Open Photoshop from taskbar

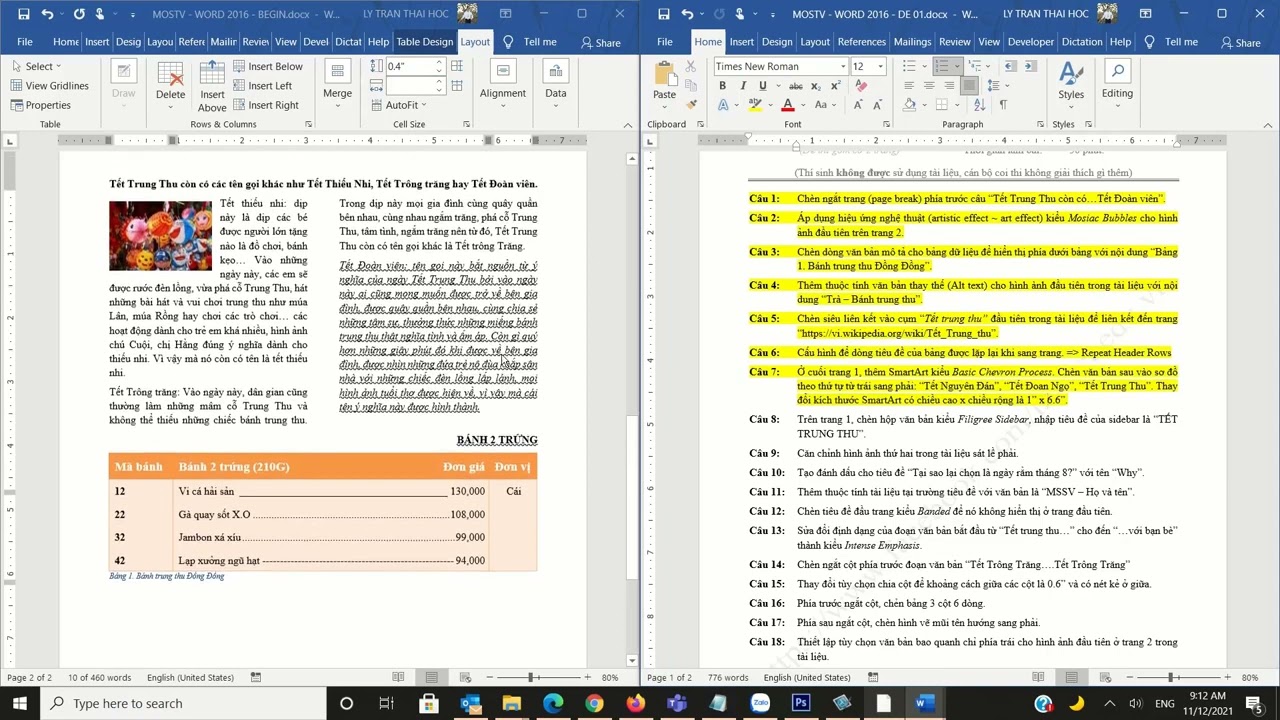pyautogui.click(x=801, y=703)
